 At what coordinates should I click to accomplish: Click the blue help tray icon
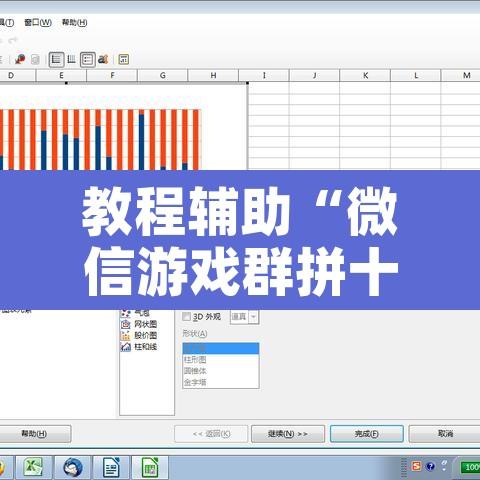coord(430,466)
